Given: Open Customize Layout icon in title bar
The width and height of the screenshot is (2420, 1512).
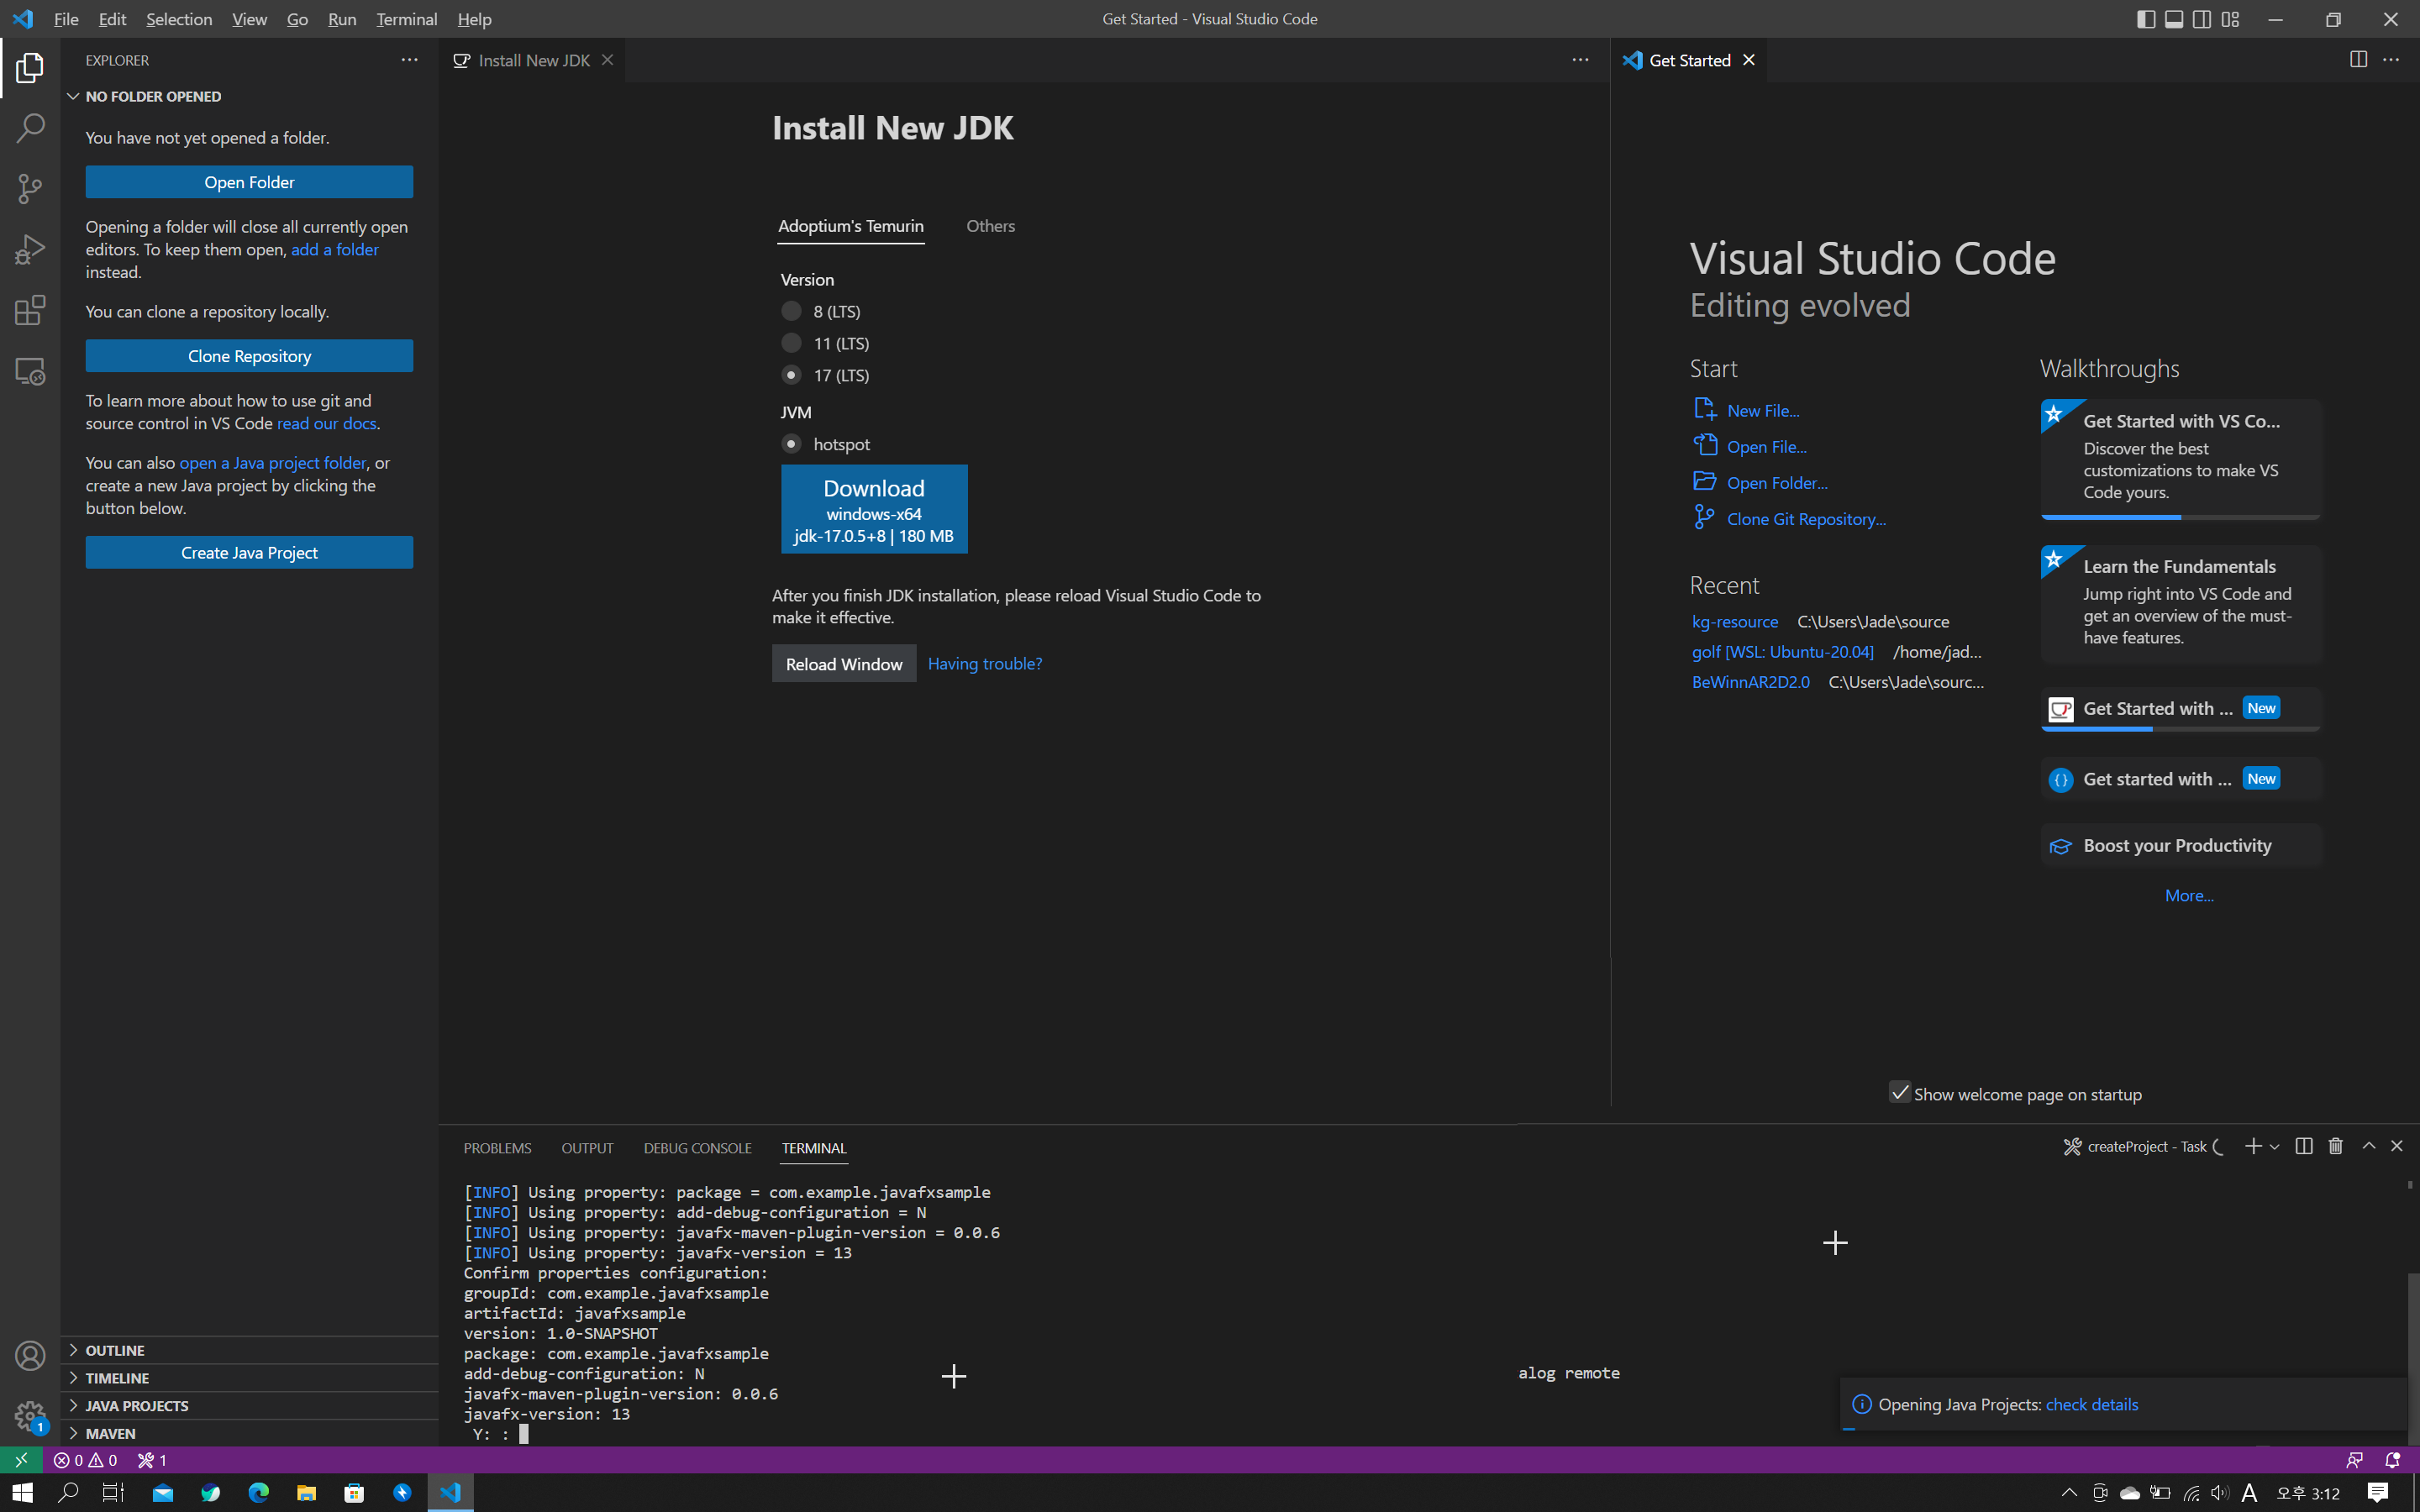Looking at the screenshot, I should tap(2230, 19).
